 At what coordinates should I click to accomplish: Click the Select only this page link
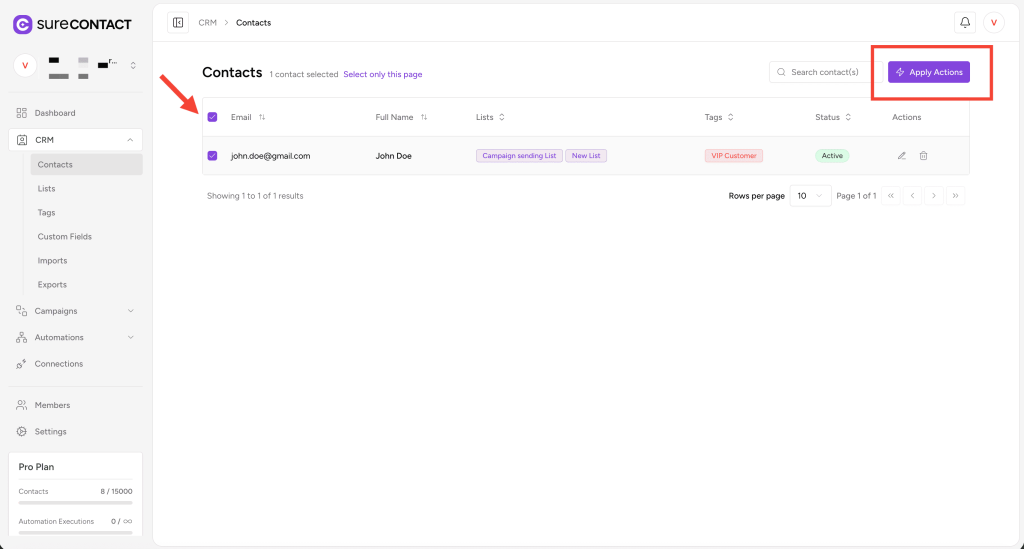point(383,75)
